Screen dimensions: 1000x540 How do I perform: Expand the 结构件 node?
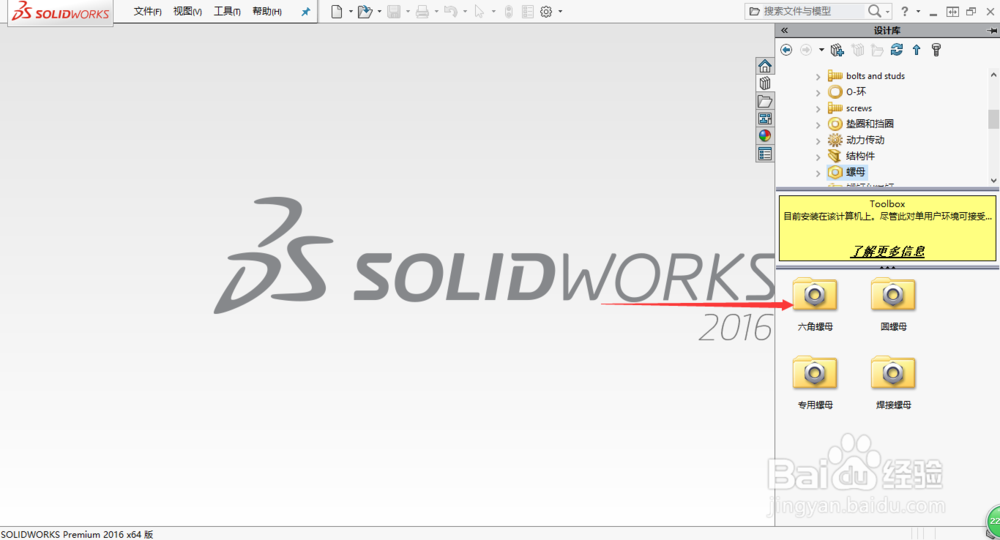(818, 157)
